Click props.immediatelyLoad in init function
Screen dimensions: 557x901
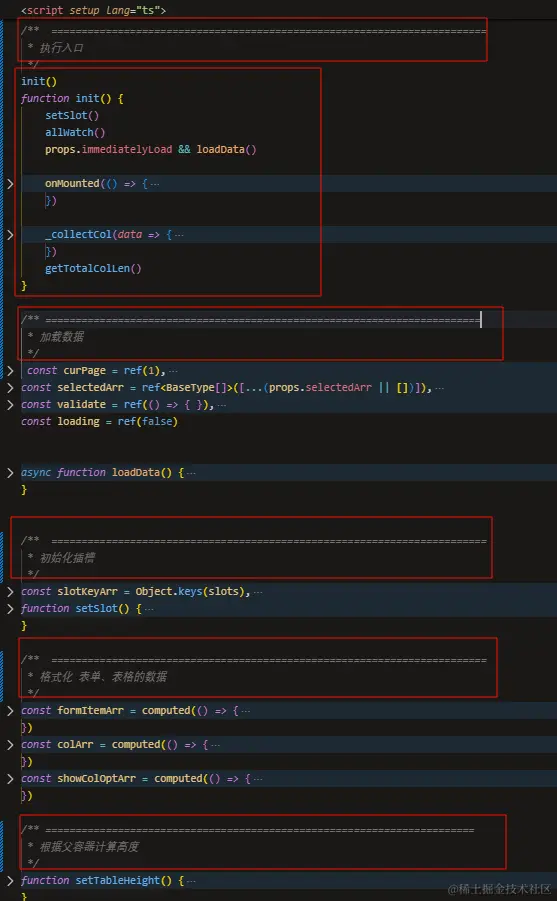click(109, 149)
